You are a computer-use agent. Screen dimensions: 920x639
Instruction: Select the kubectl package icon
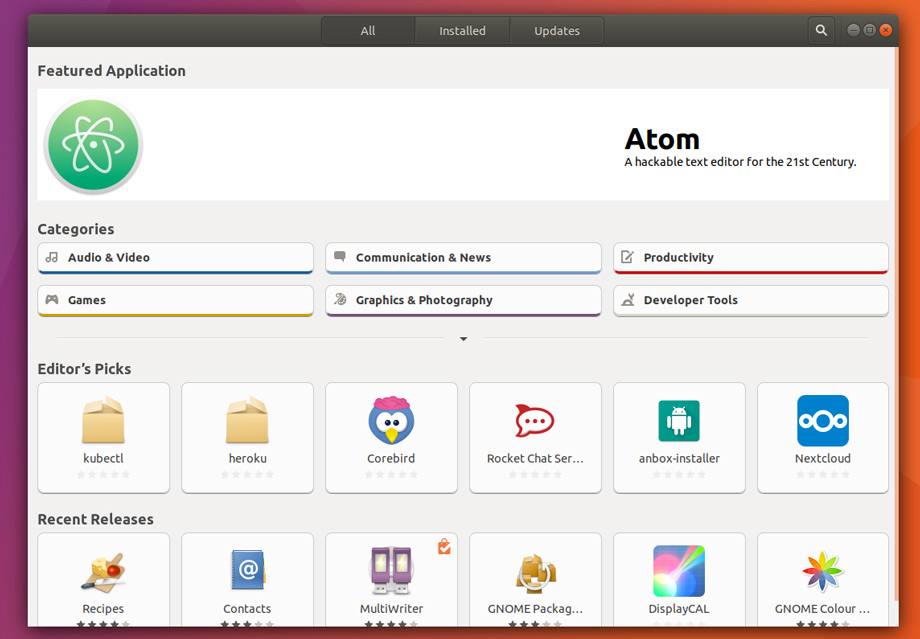coord(103,420)
